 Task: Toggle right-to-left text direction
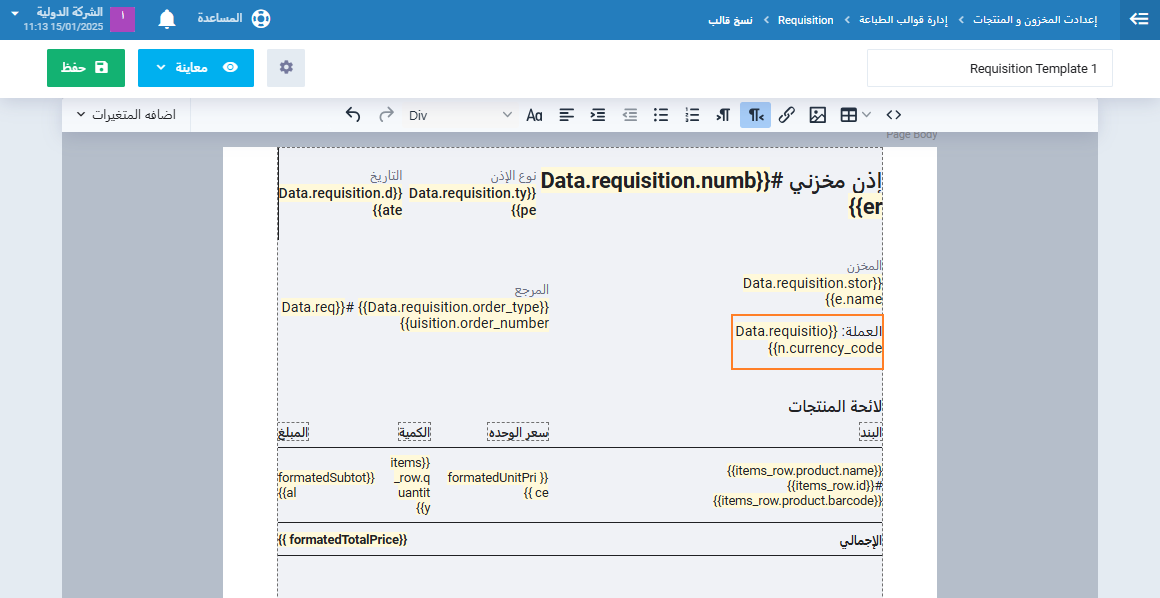(755, 115)
